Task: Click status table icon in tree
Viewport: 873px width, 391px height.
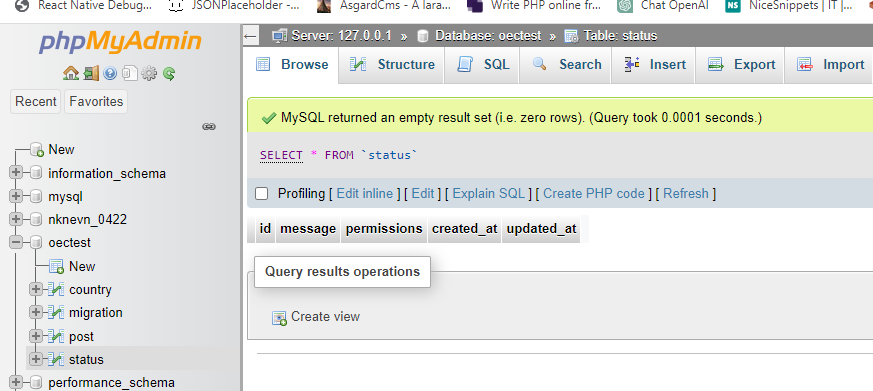Action: tap(56, 359)
